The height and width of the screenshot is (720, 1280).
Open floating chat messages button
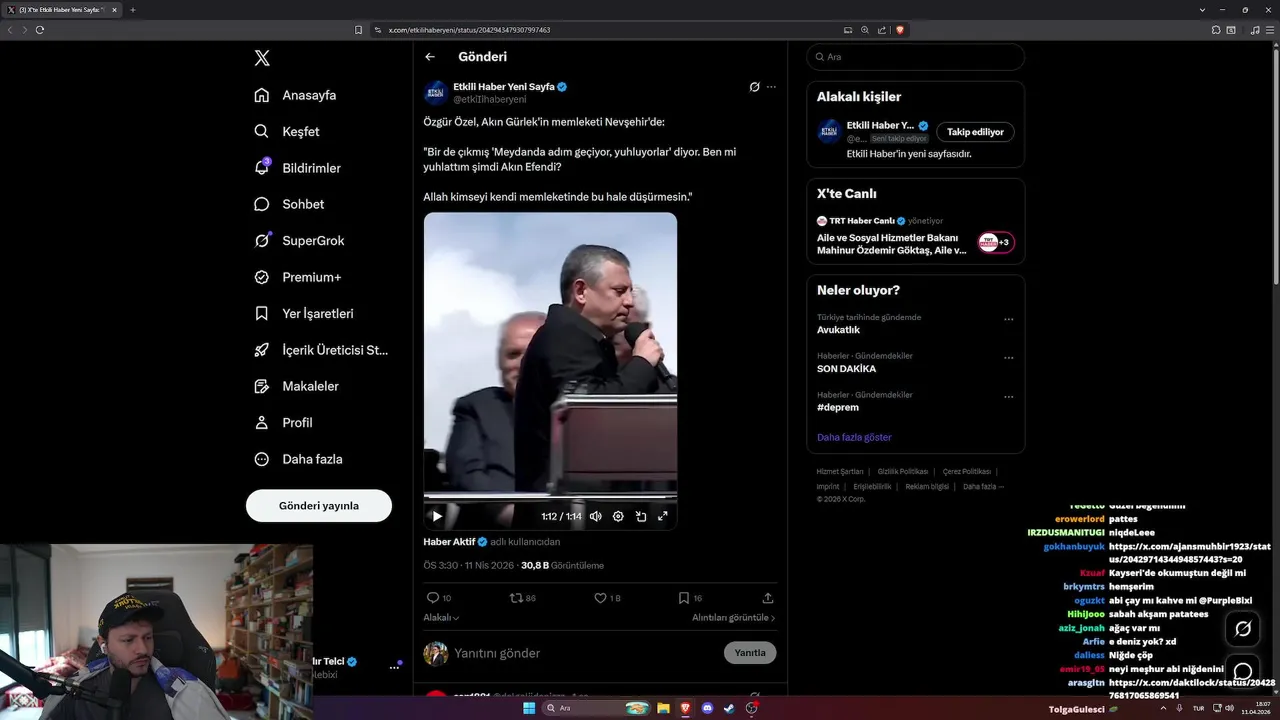click(x=1243, y=671)
